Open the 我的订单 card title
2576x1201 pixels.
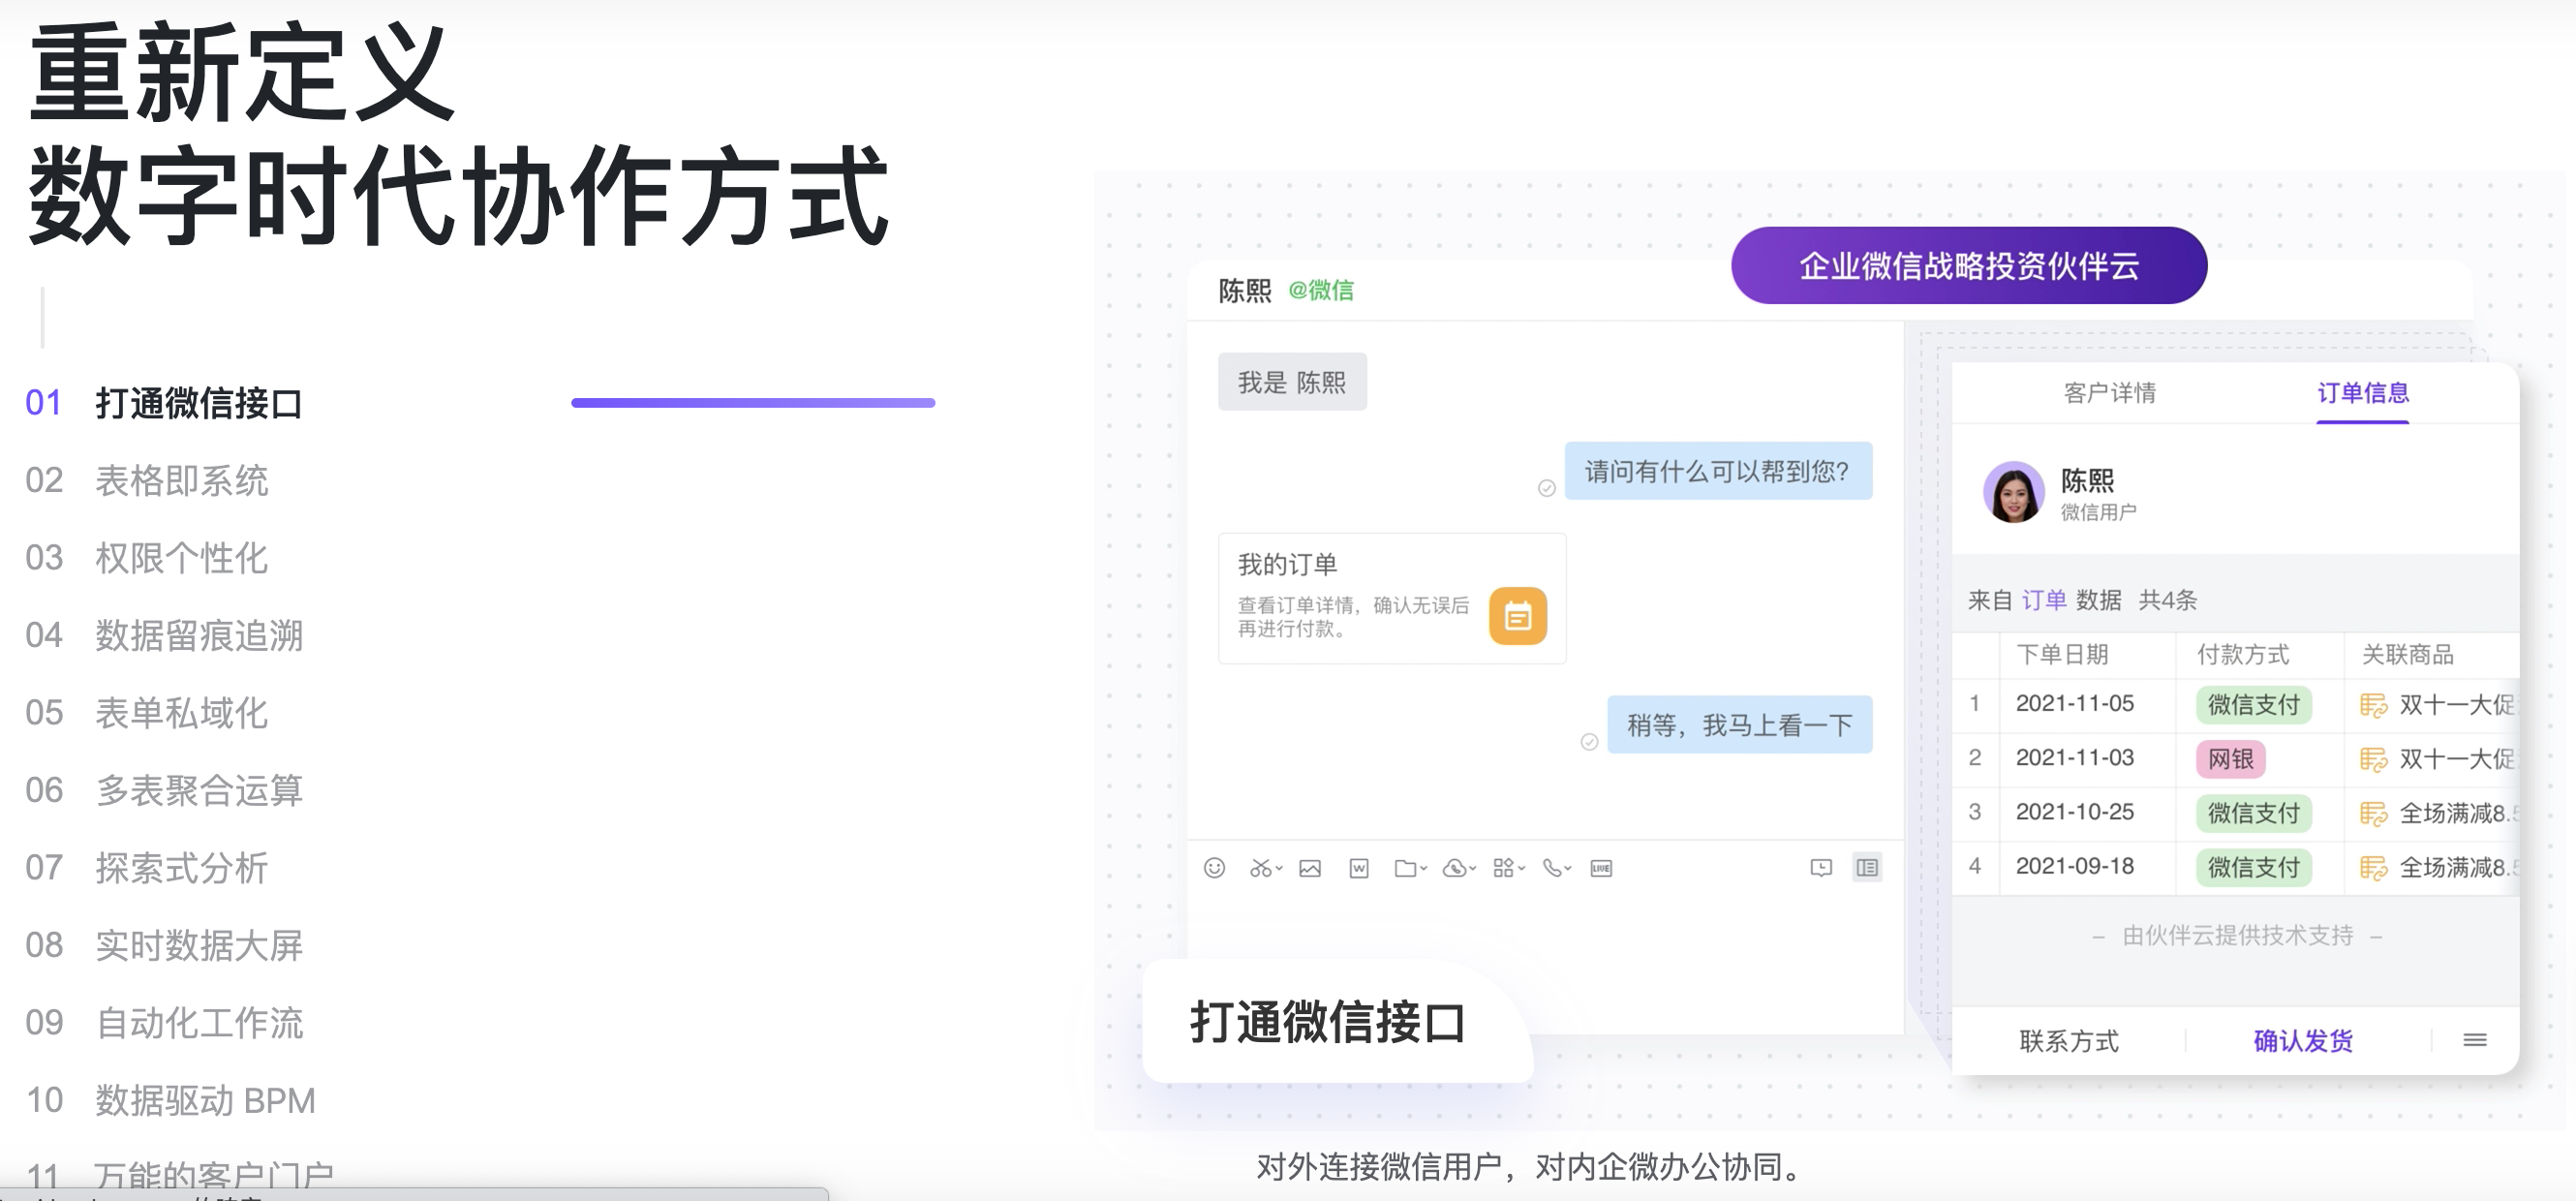click(x=1287, y=564)
